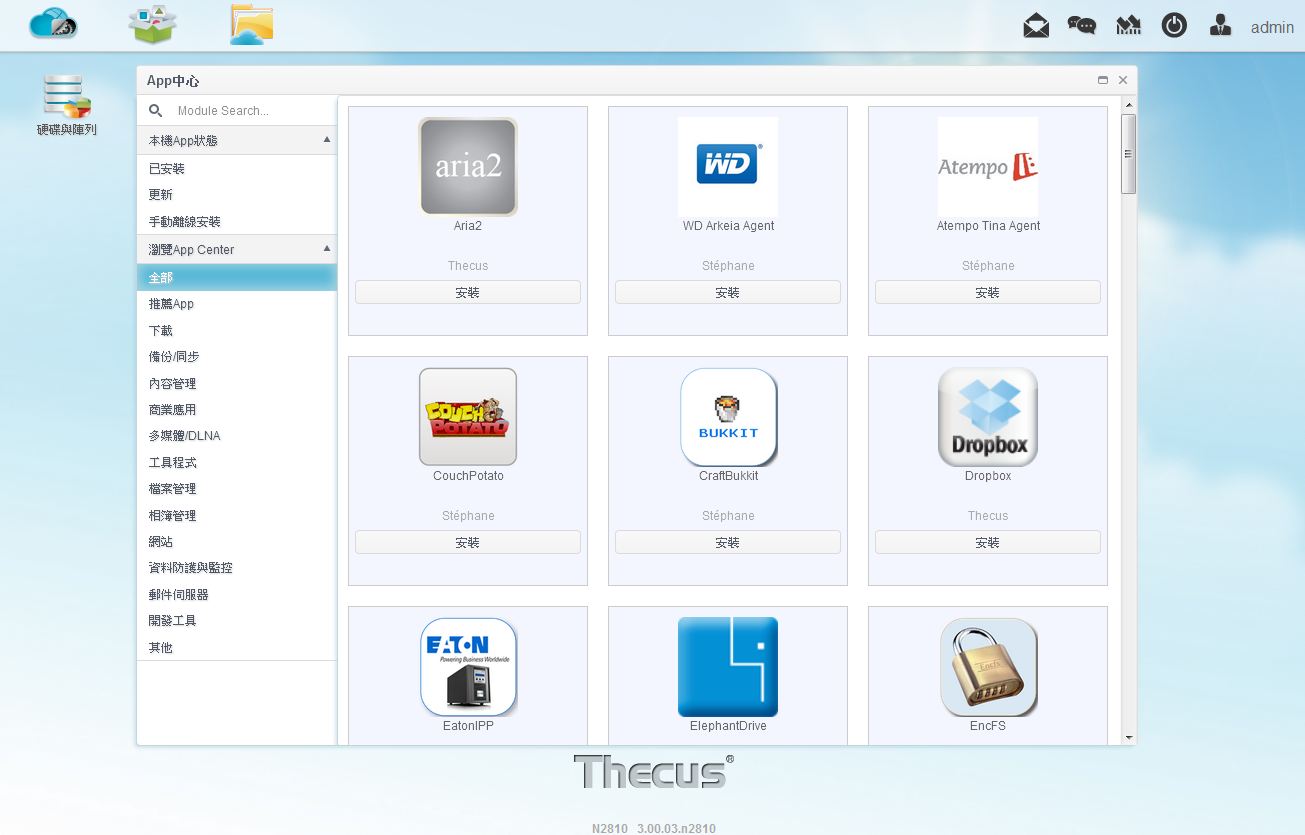
Task: Select the 檔案管理 category
Action: click(x=237, y=489)
